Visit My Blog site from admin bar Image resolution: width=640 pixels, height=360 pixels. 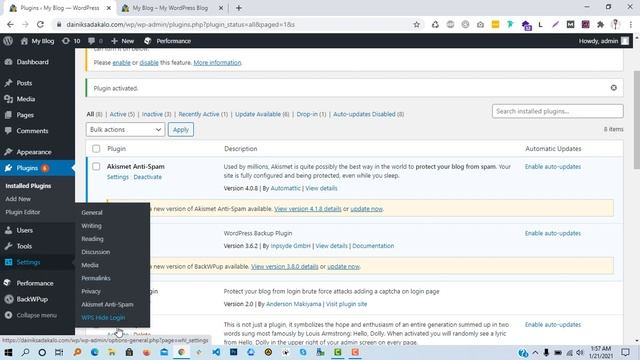tap(38, 41)
